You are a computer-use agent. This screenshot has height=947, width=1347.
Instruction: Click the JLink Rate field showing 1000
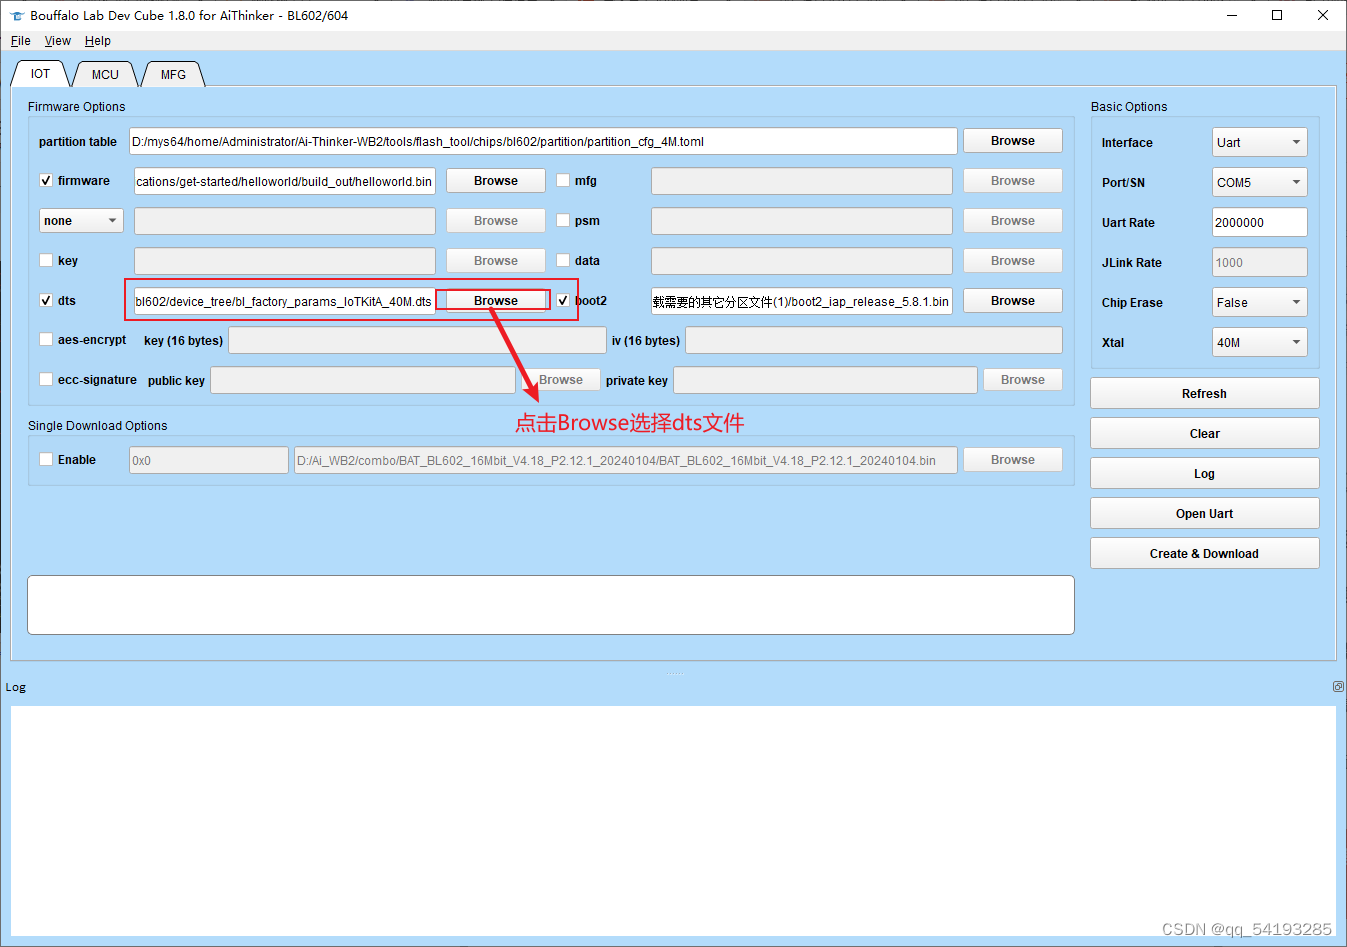(1259, 262)
